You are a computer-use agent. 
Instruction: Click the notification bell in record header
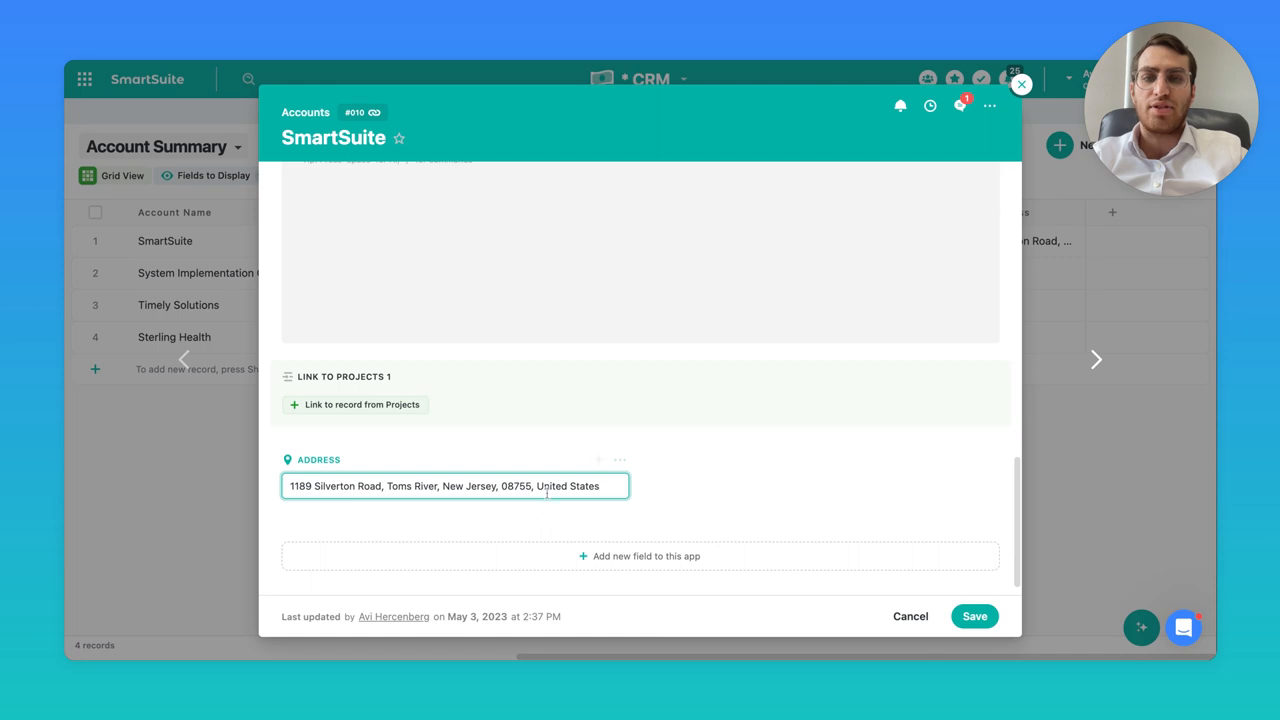[900, 106]
